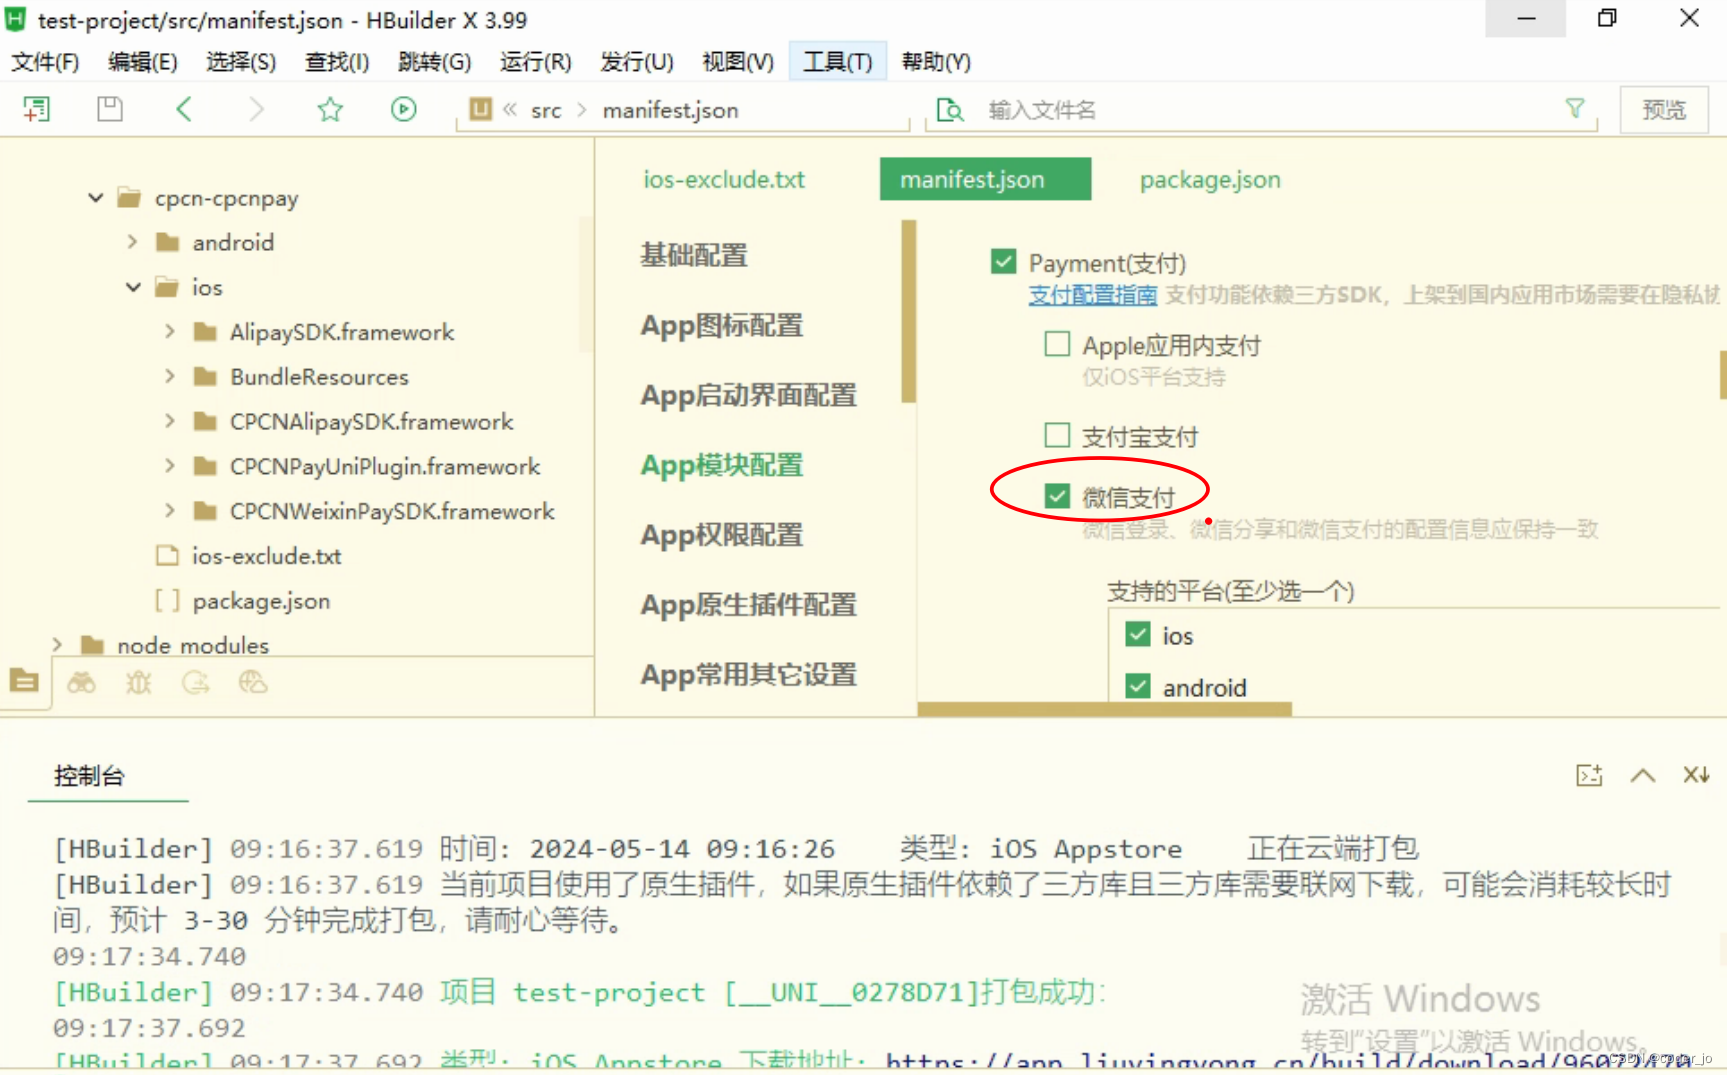Open the 发行(U) menu
Image resolution: width=1727 pixels, height=1075 pixels.
tap(637, 62)
